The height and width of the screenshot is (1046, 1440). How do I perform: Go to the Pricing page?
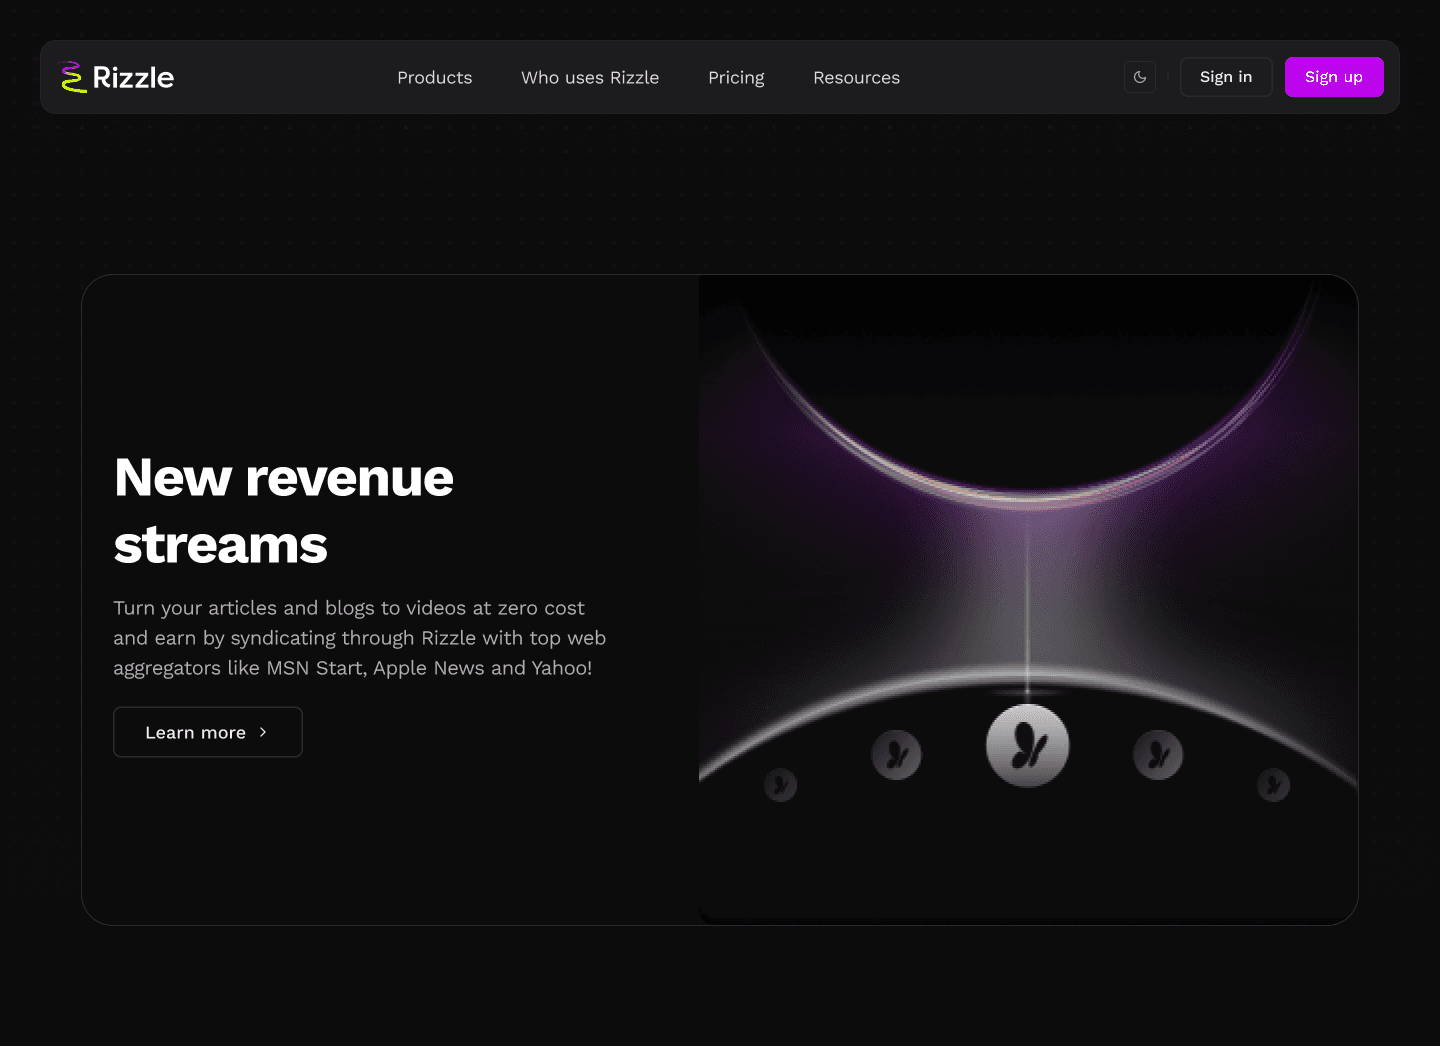pos(736,77)
